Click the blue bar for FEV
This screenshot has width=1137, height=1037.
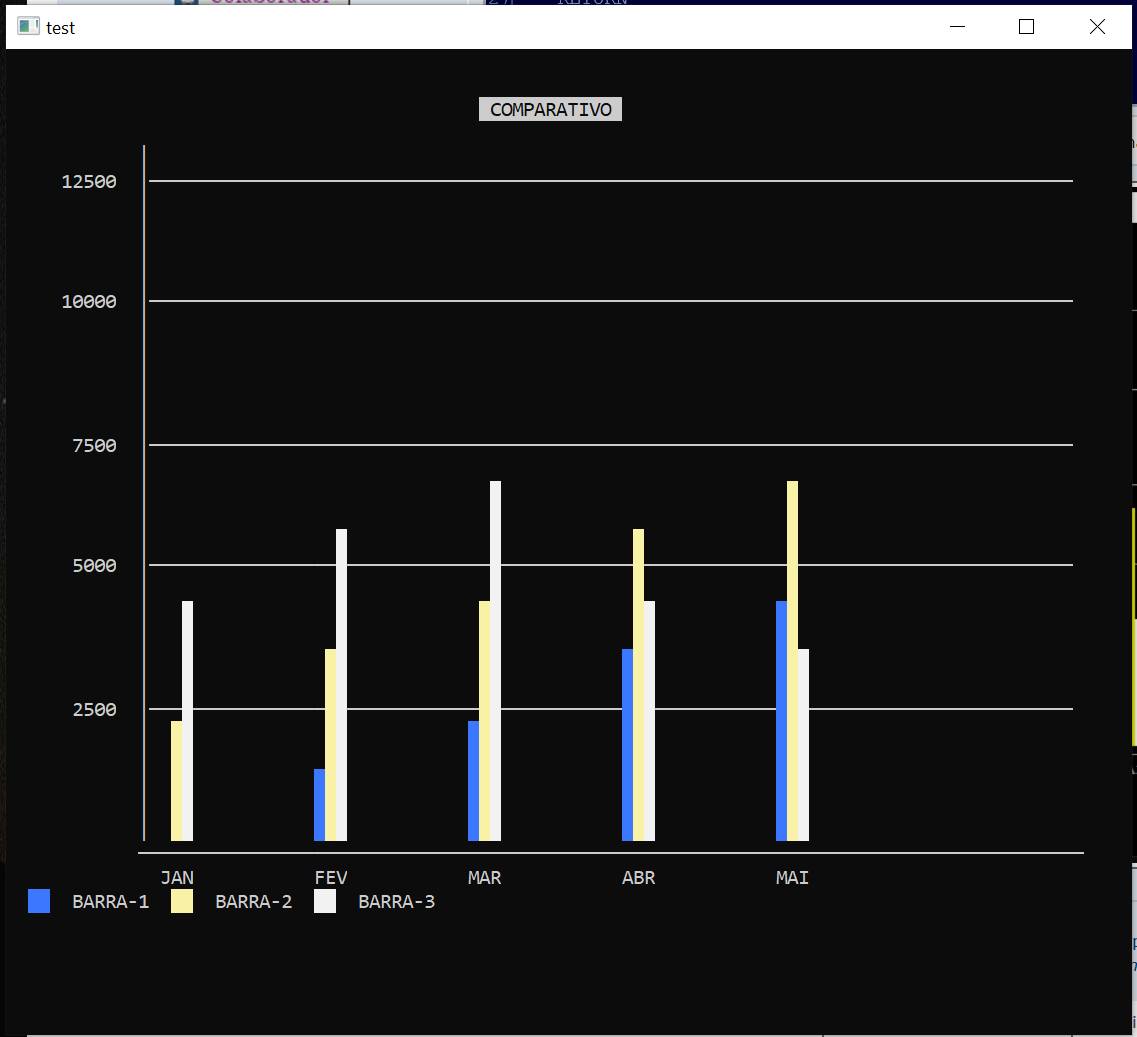(319, 804)
